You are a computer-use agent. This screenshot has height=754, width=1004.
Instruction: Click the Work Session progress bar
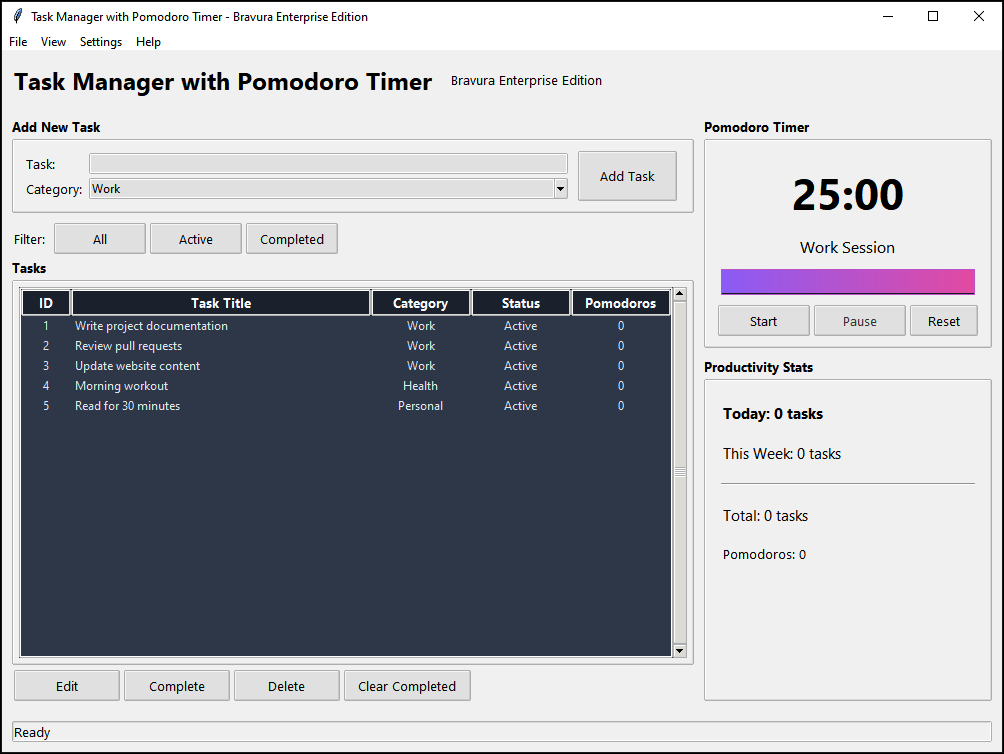[x=847, y=281]
